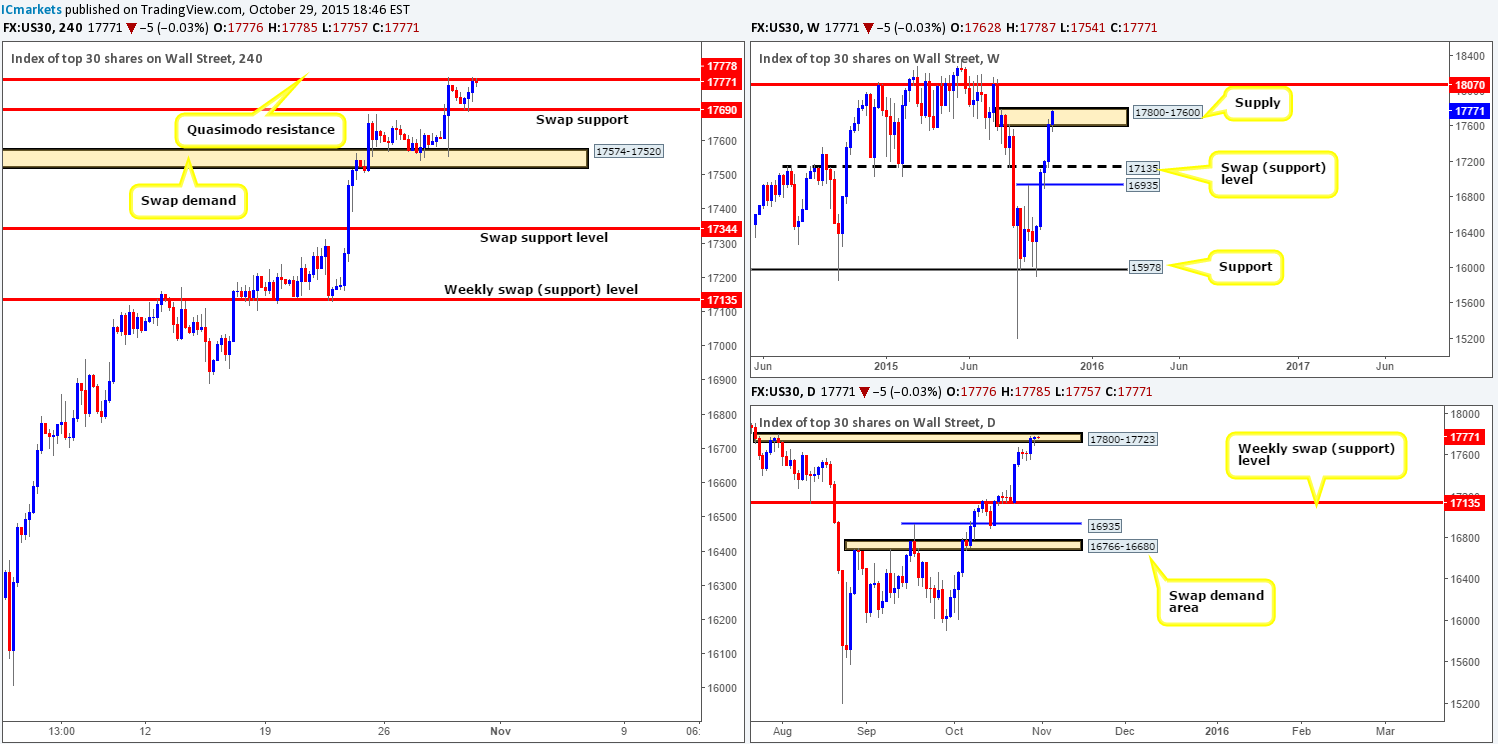Click the Quasimodo resistance callout
This screenshot has width=1498, height=744.
[x=261, y=128]
